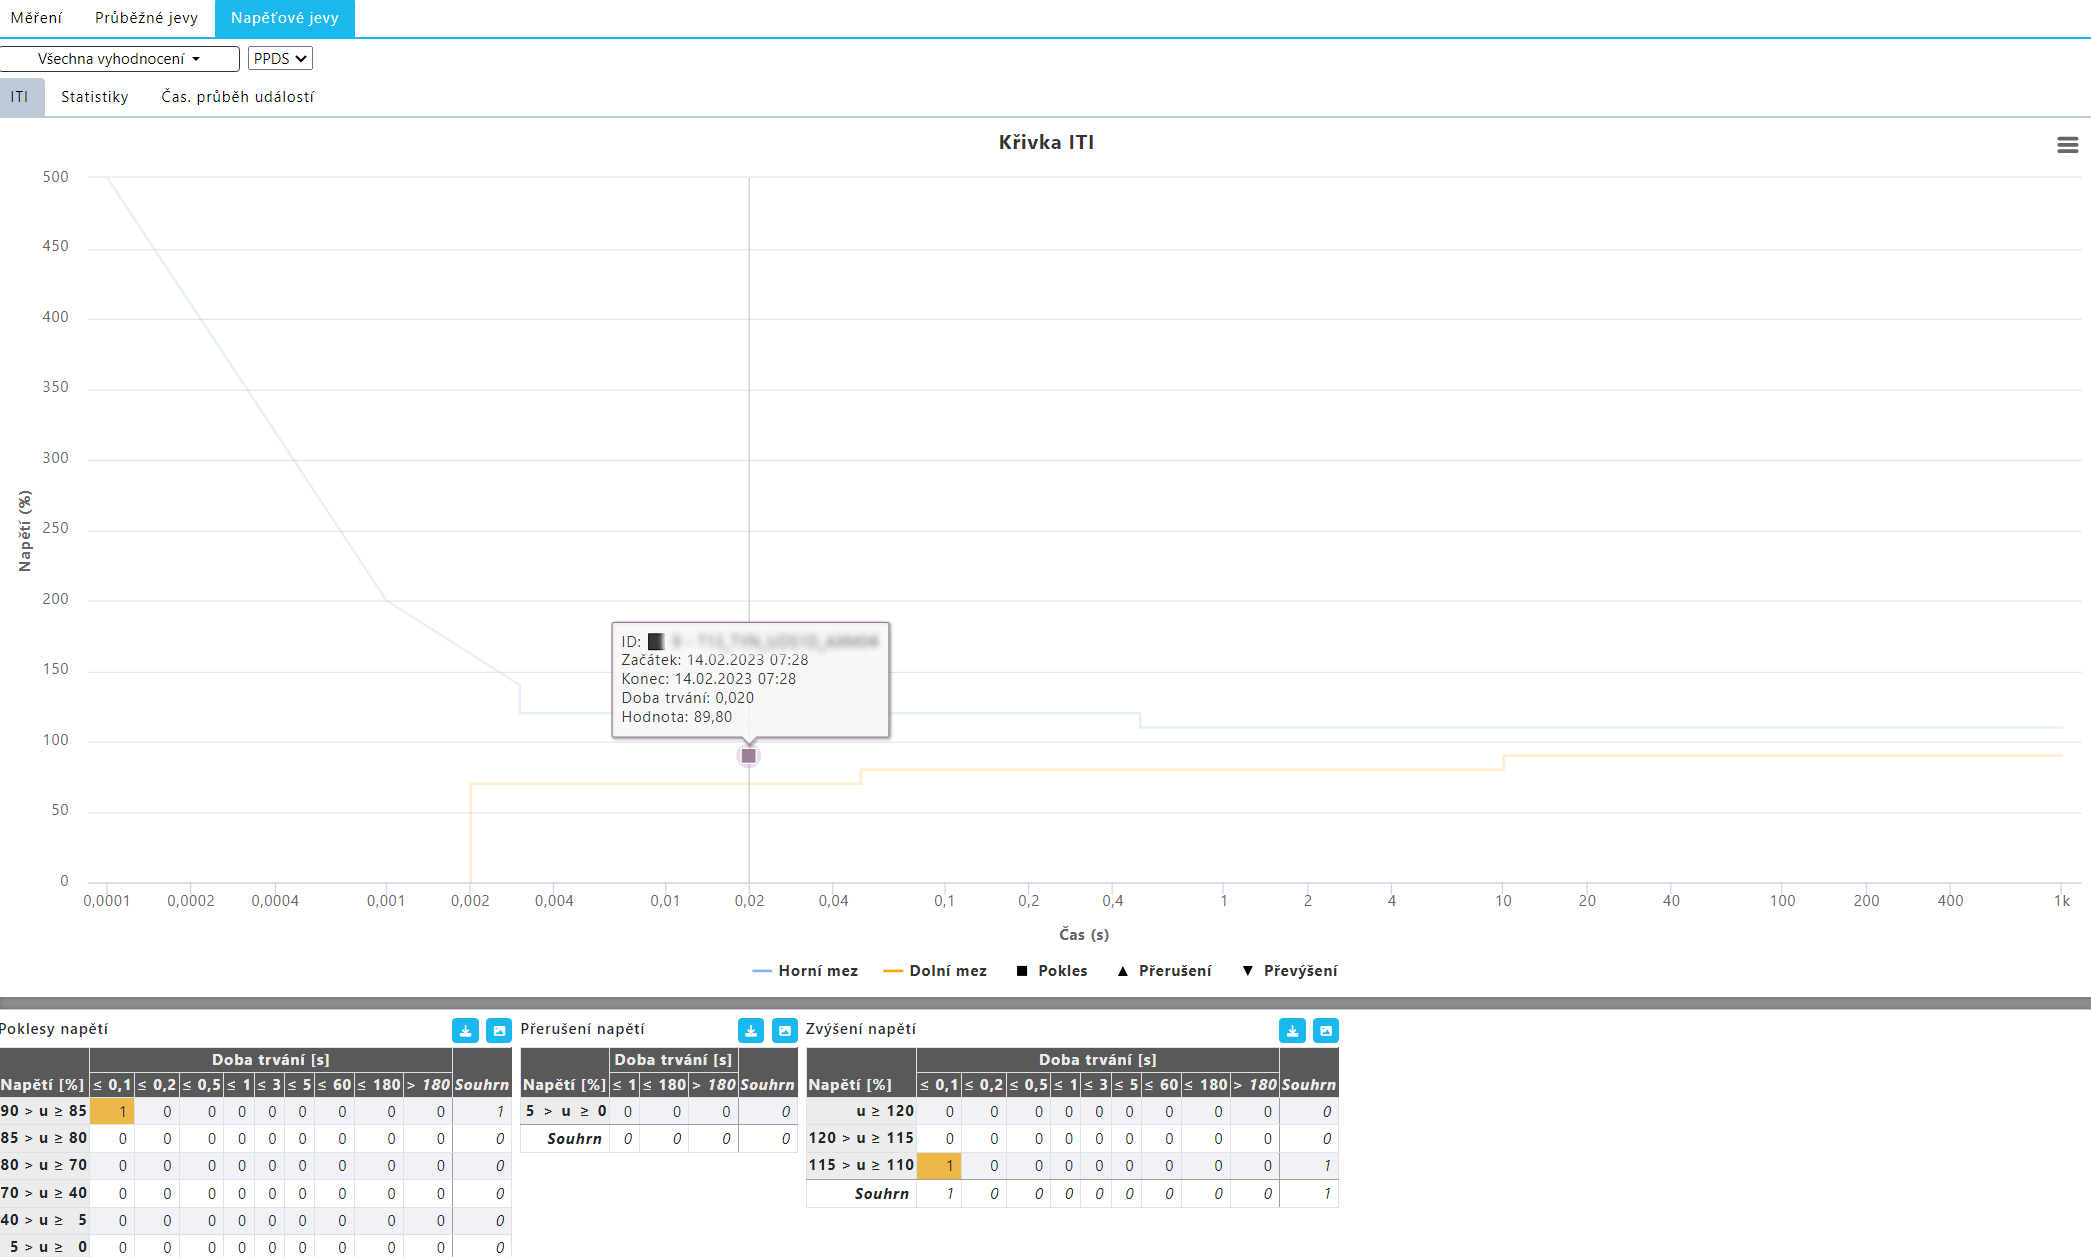Download the Přerušení napětí table data
The image size is (2091, 1257).
[751, 1031]
